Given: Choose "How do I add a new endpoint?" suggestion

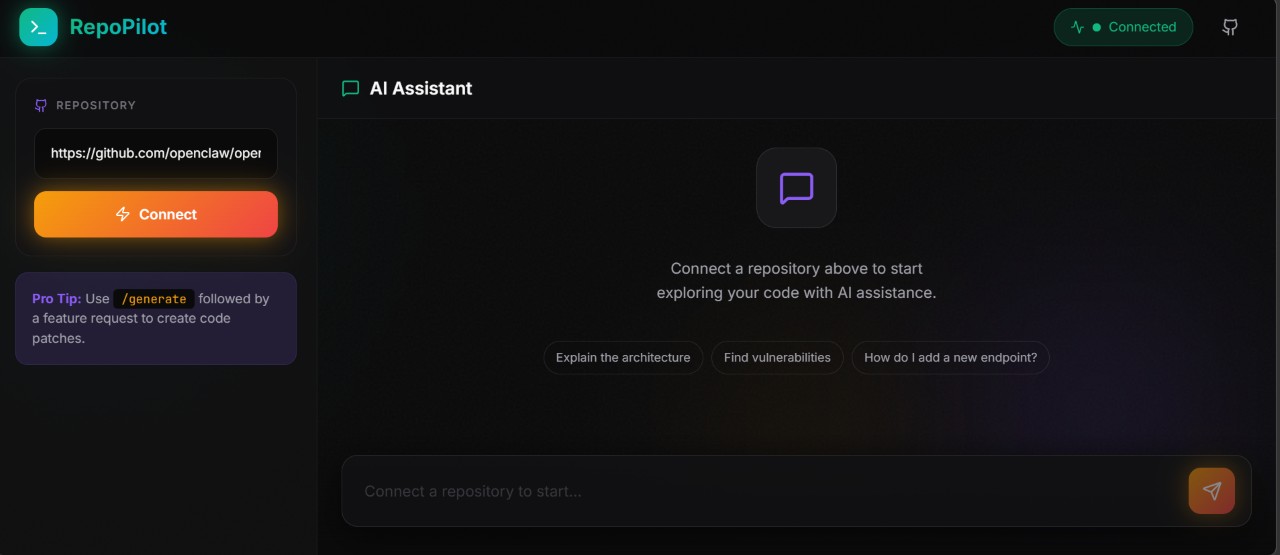Looking at the screenshot, I should tap(950, 357).
